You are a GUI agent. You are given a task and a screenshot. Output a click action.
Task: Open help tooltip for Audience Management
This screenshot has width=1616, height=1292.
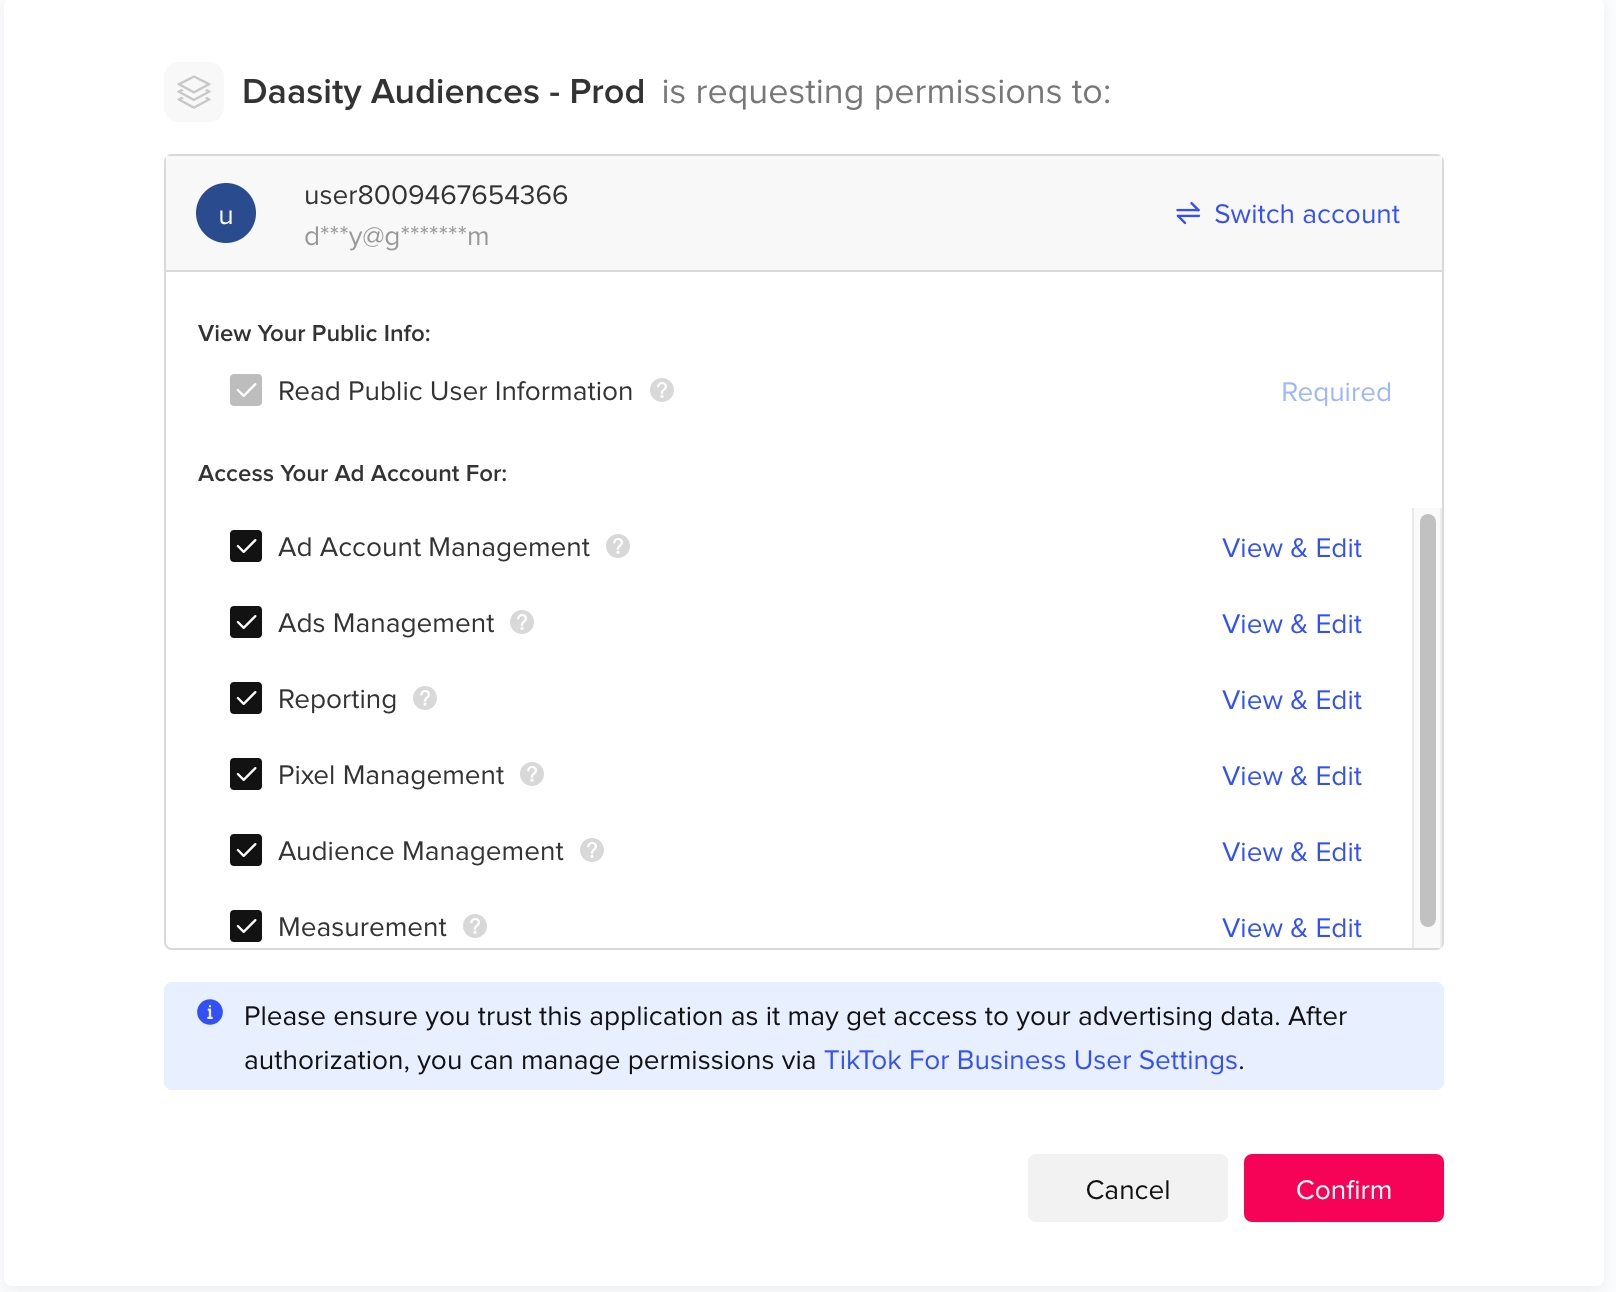click(x=592, y=850)
